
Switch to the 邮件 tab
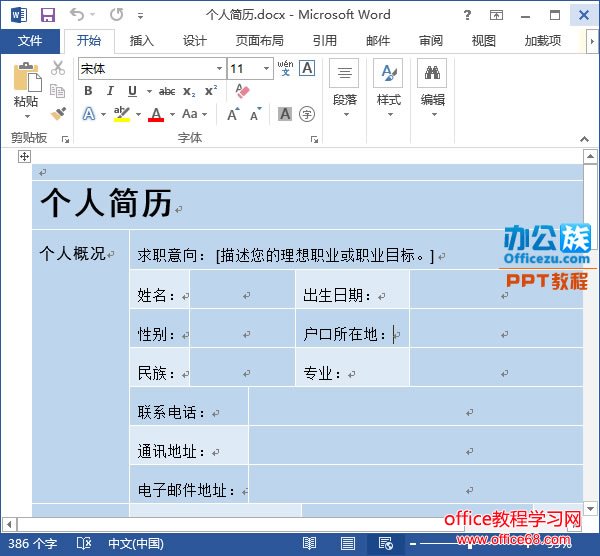[378, 41]
